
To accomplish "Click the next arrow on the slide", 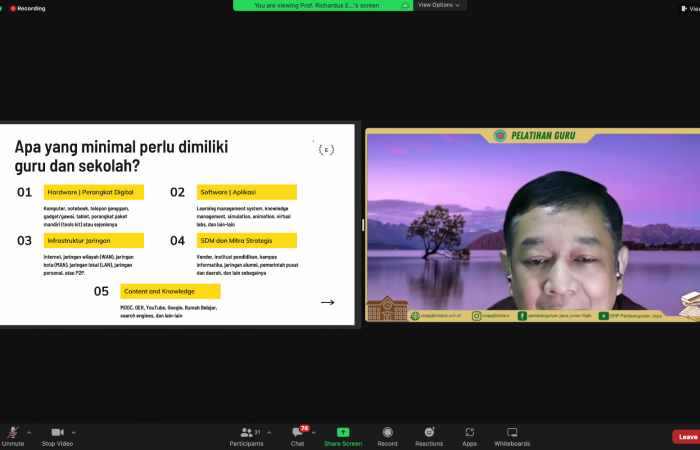I will pyautogui.click(x=327, y=302).
